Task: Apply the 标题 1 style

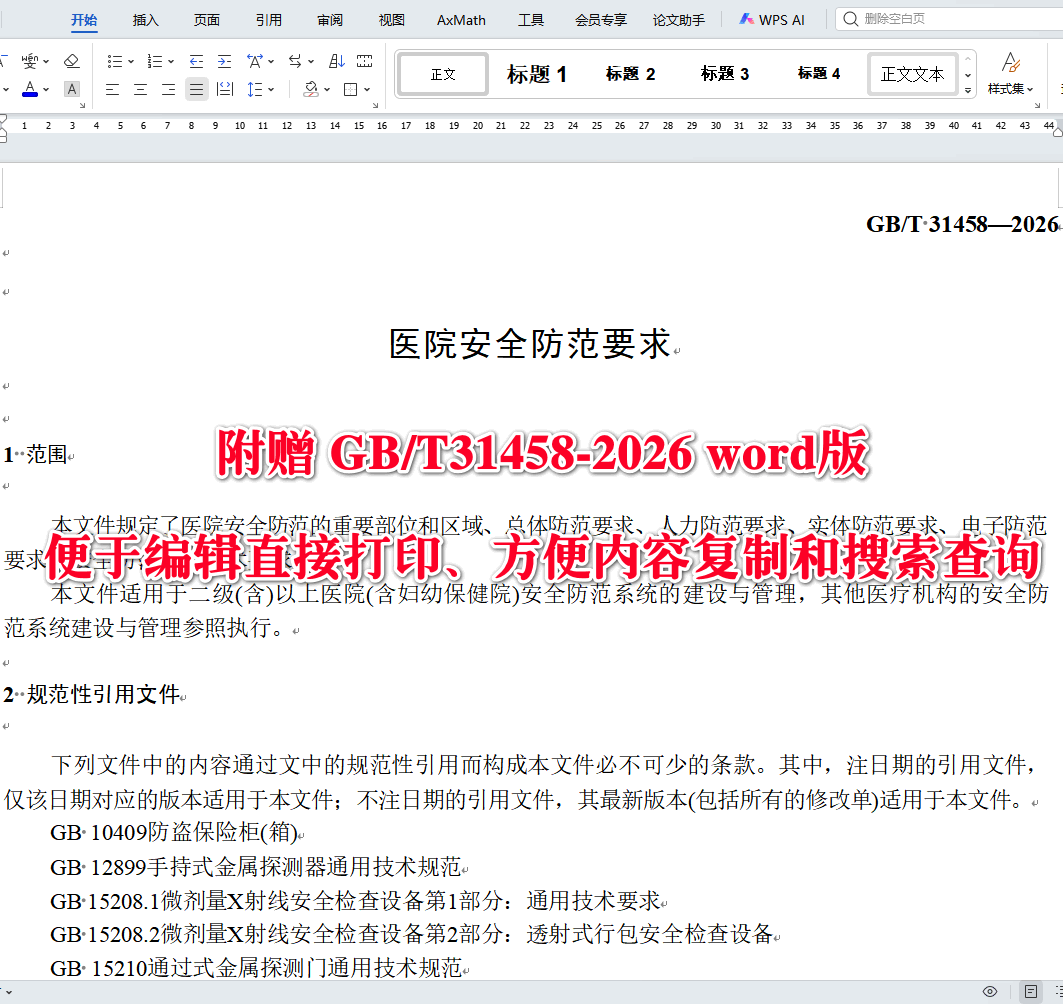Action: [537, 73]
